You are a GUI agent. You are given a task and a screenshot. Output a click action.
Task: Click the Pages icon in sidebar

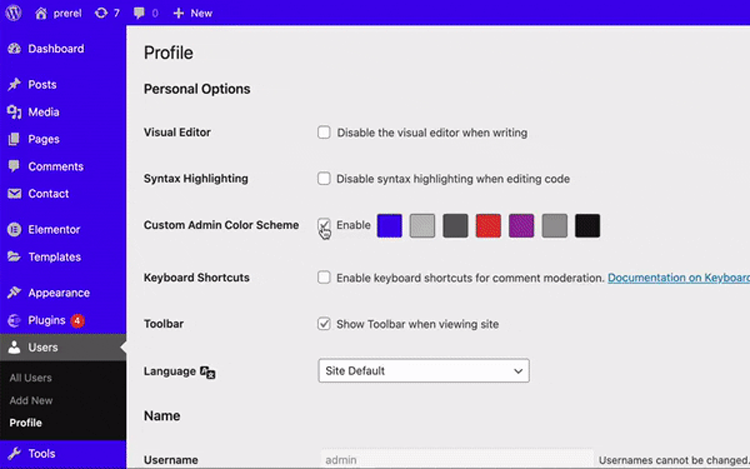(x=14, y=139)
